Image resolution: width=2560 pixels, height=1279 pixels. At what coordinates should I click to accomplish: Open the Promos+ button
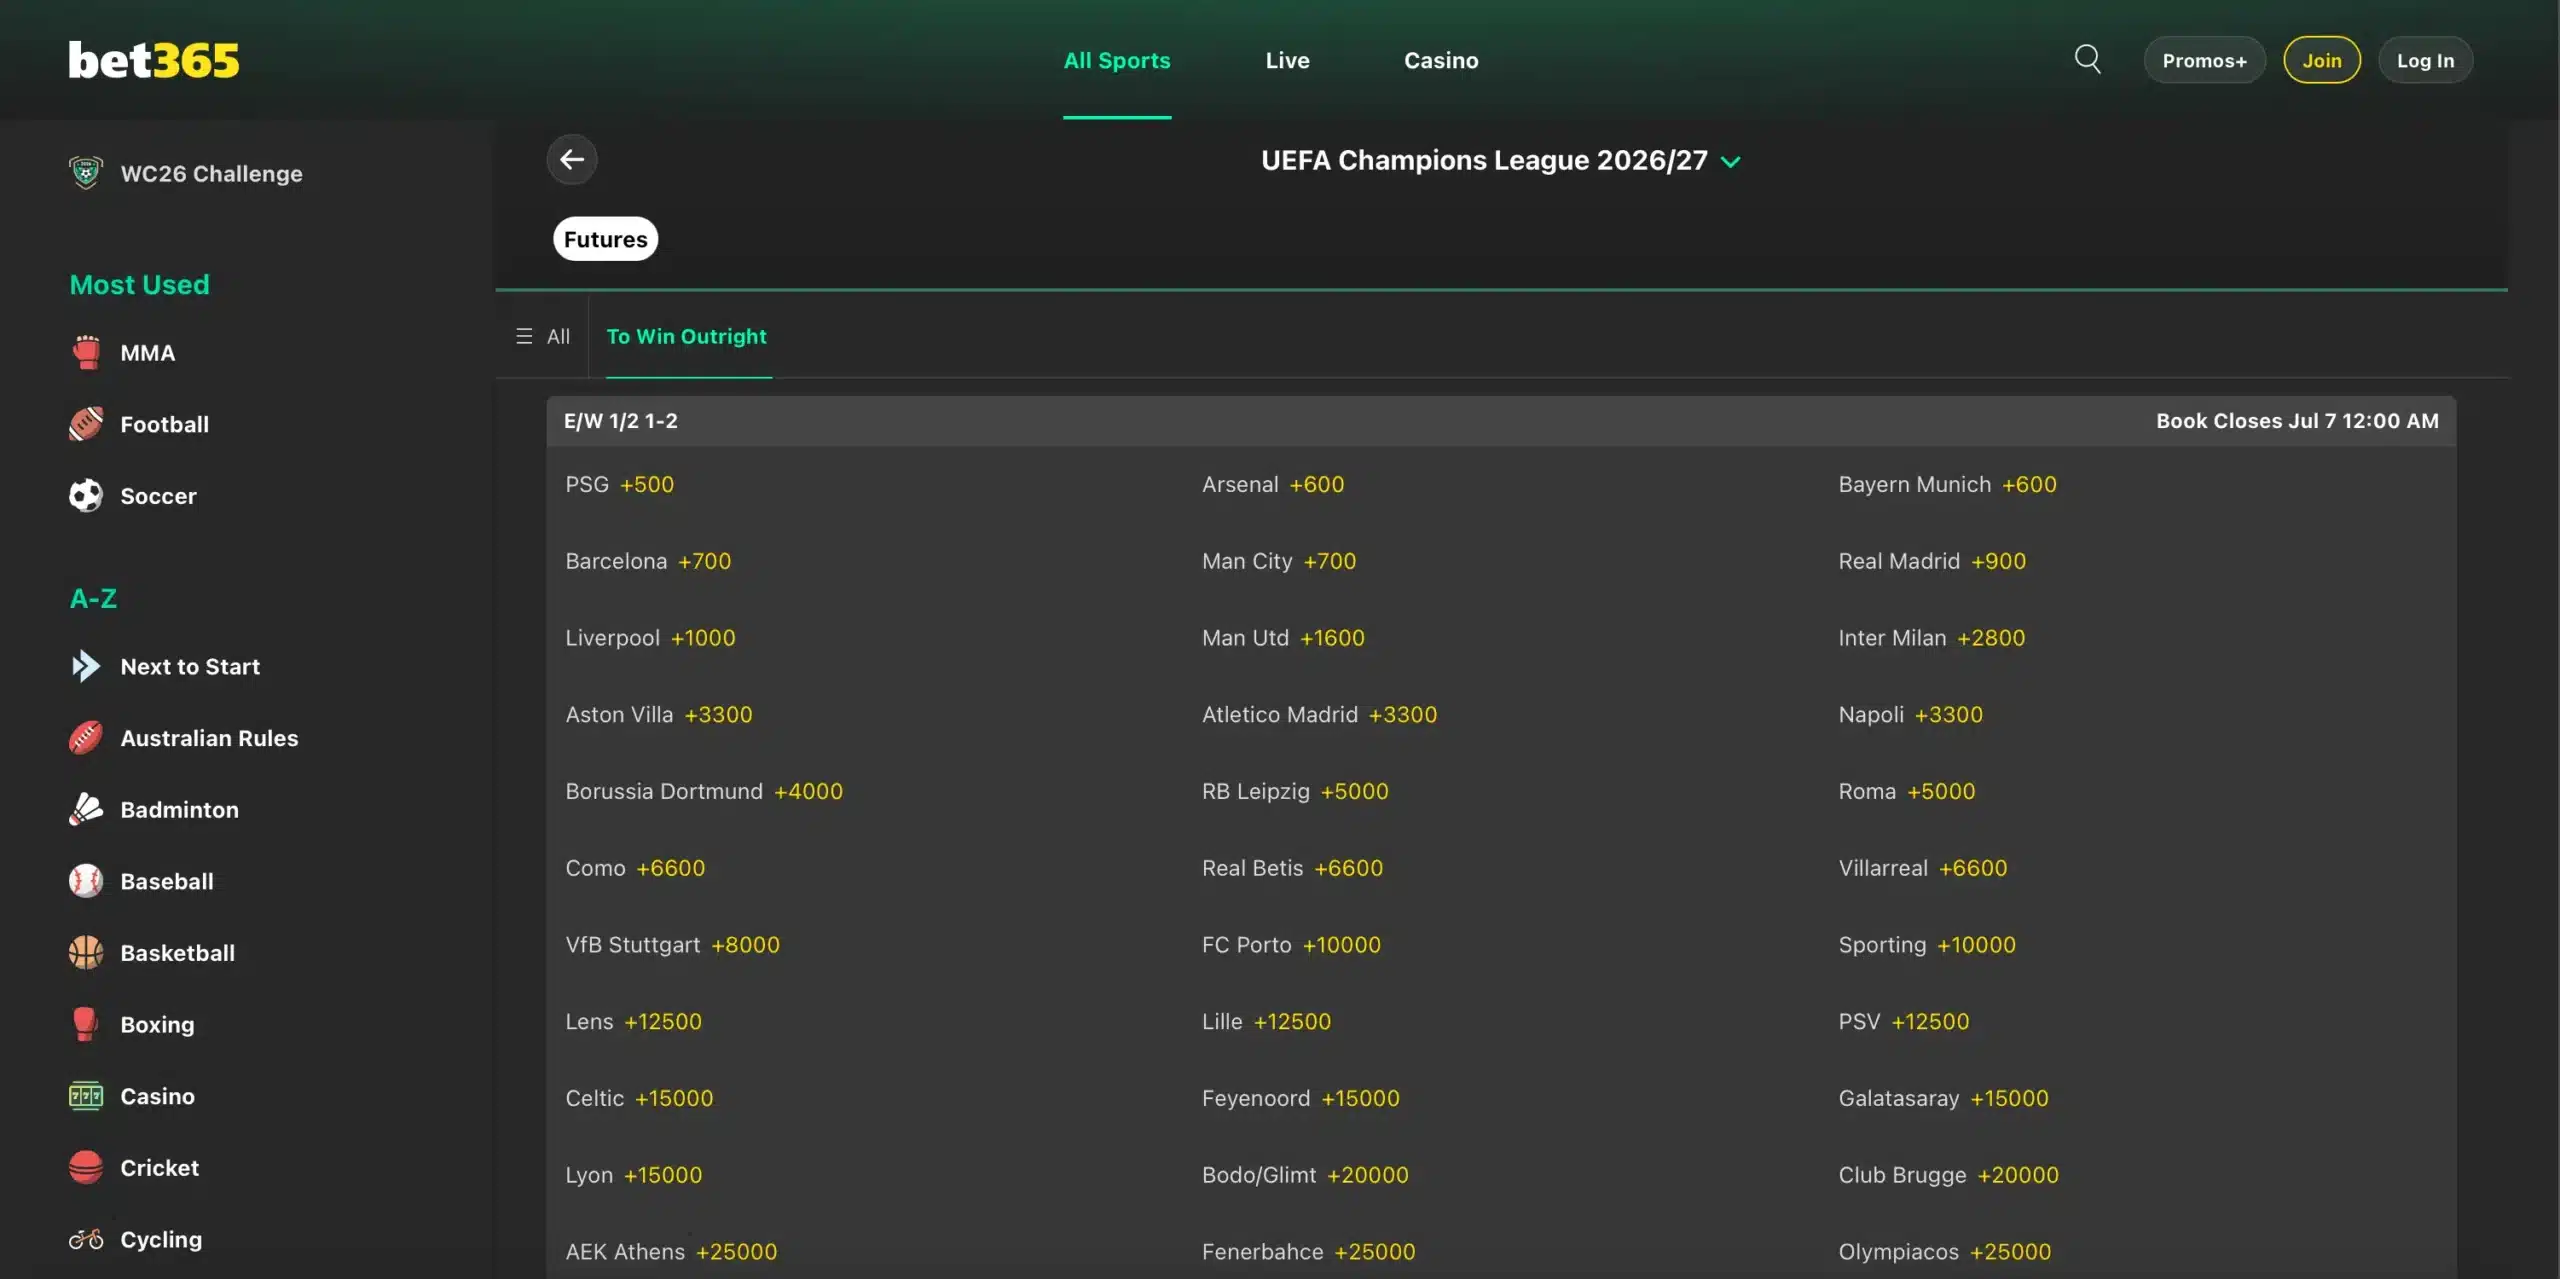(x=2204, y=60)
